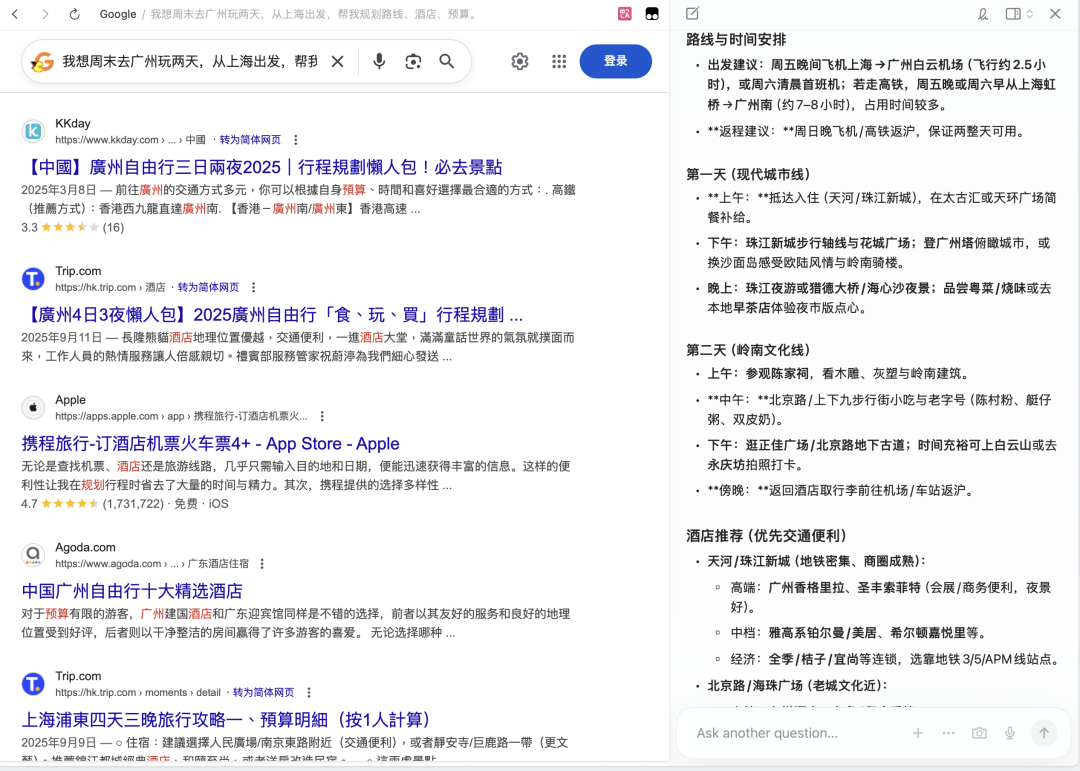Click the microphone icon in Ask another question bar
Image resolution: width=1080 pixels, height=771 pixels.
[x=1010, y=733]
